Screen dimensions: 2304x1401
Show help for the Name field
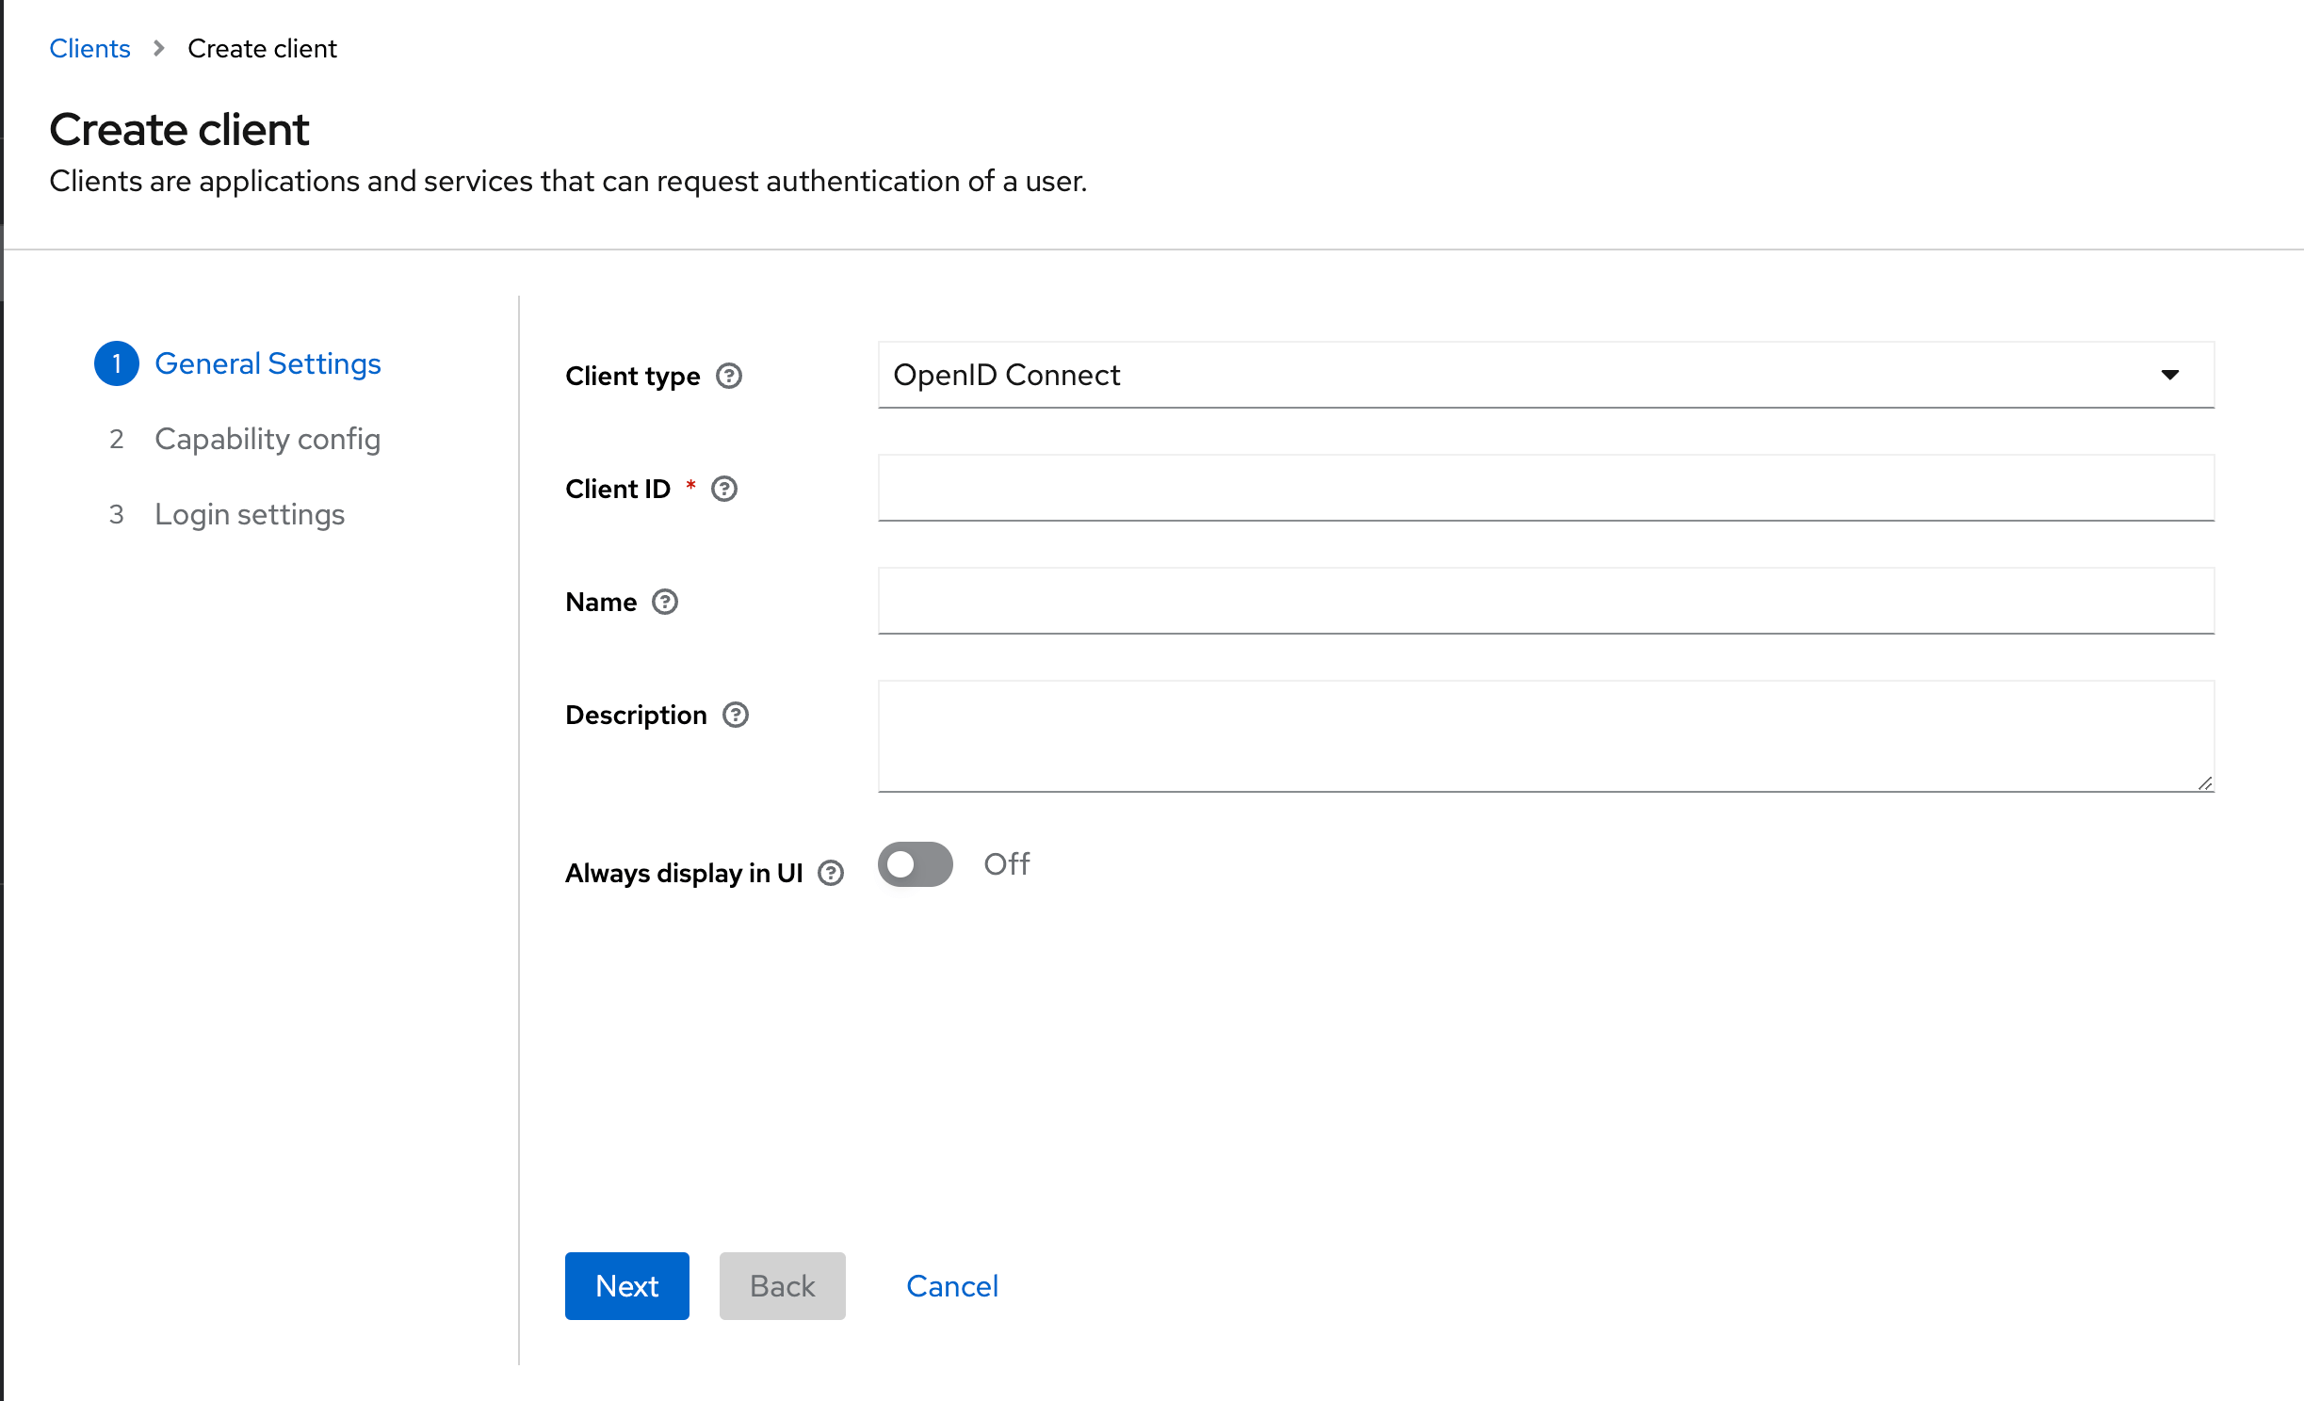tap(665, 601)
